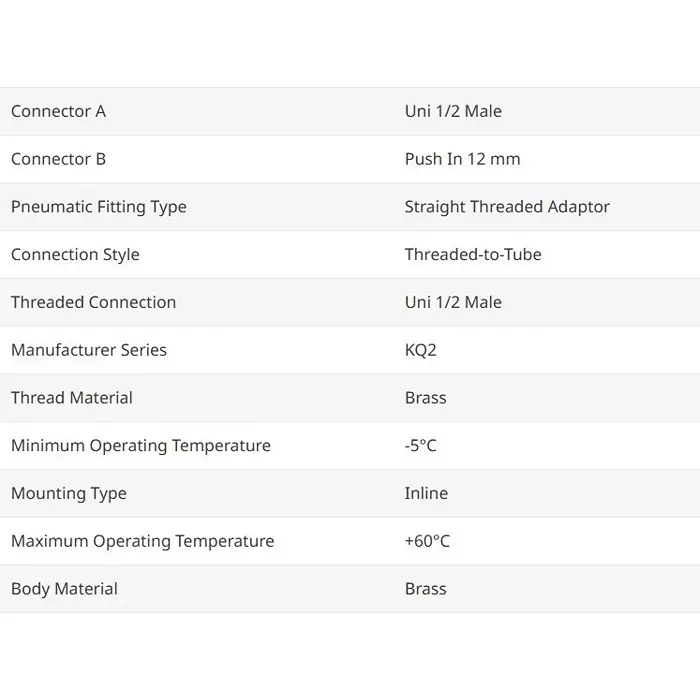Select the "-5°C" temperature value
The width and height of the screenshot is (700, 700).
[x=420, y=446]
